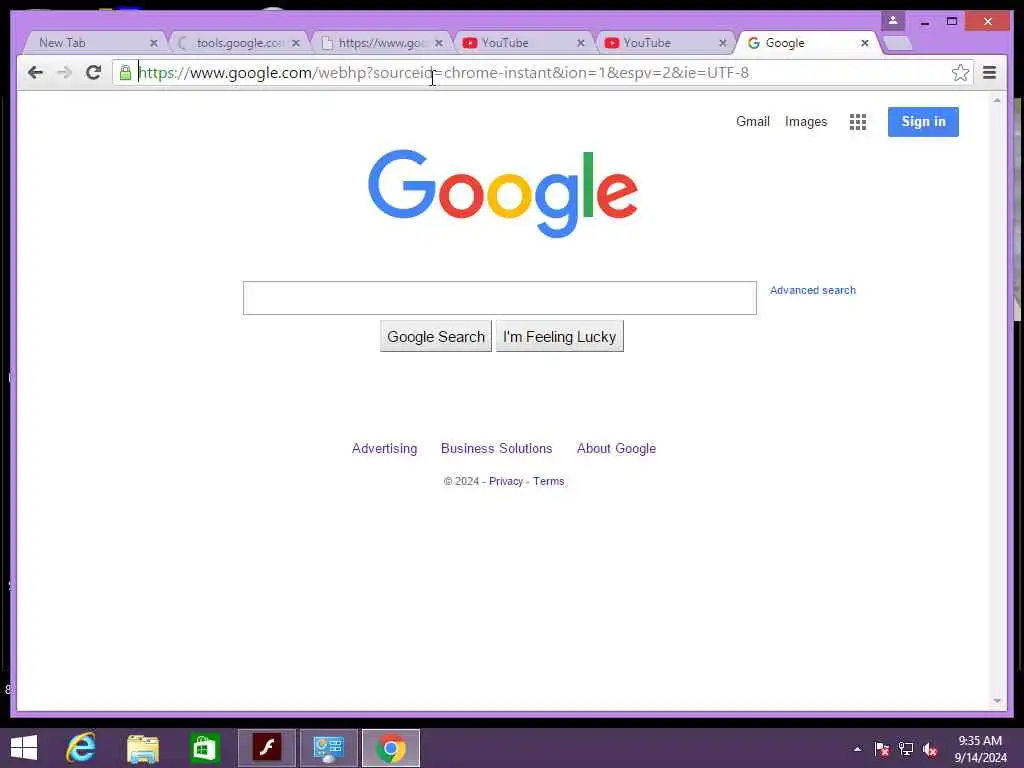Click into the Google search box
1024x768 pixels.
500,298
